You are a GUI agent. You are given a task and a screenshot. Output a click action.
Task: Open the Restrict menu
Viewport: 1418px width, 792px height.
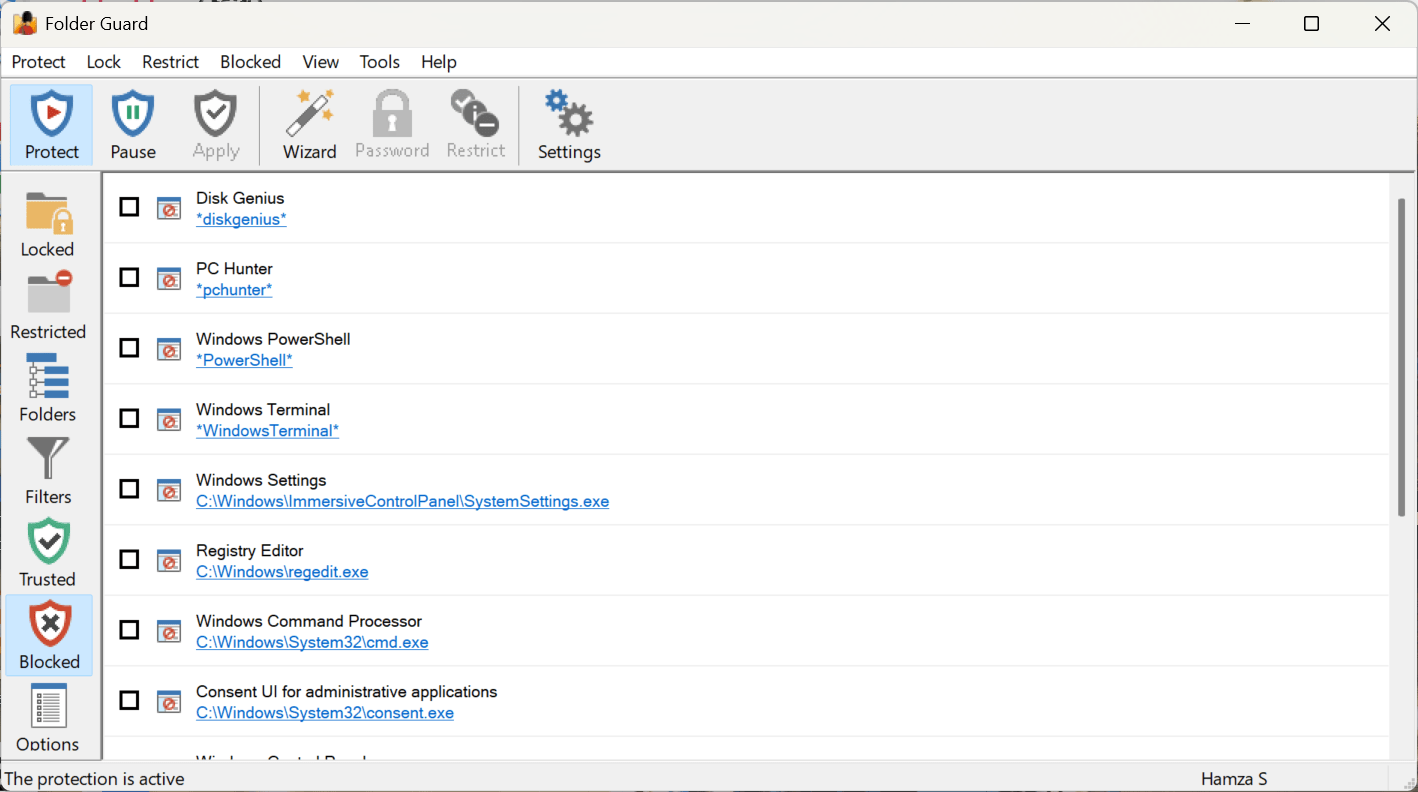(x=171, y=62)
